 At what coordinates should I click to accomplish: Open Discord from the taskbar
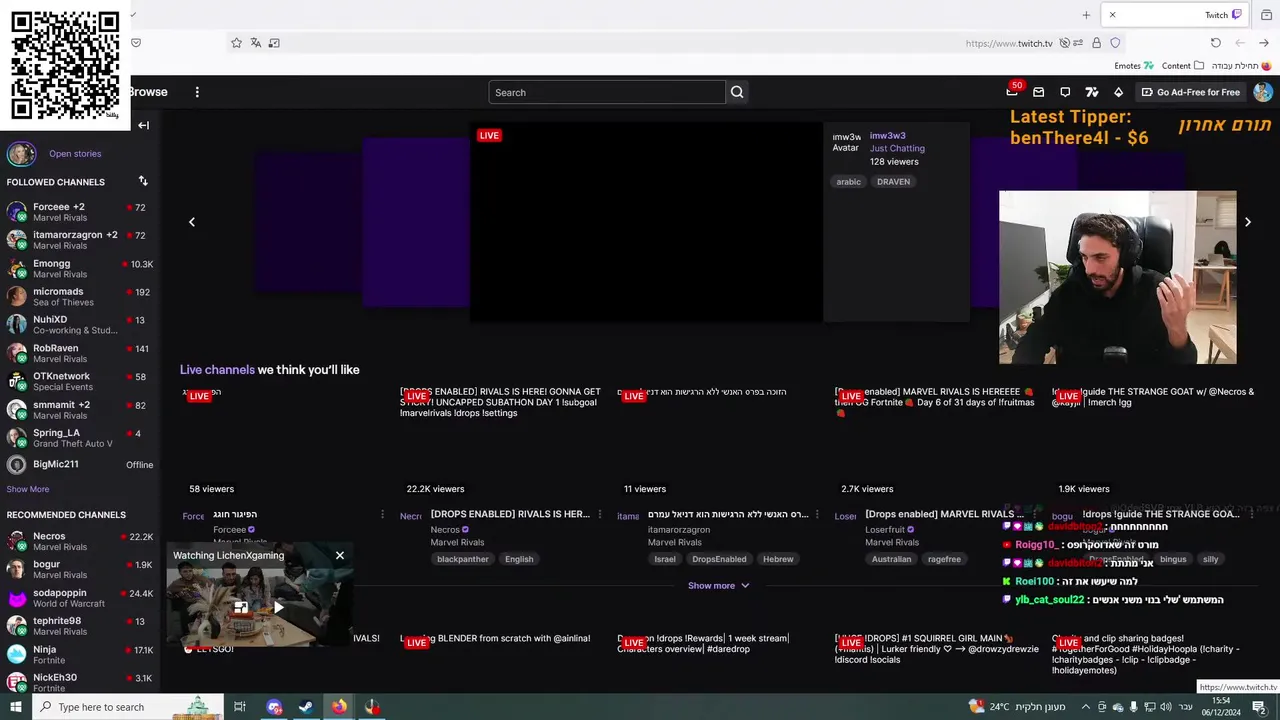point(274,707)
